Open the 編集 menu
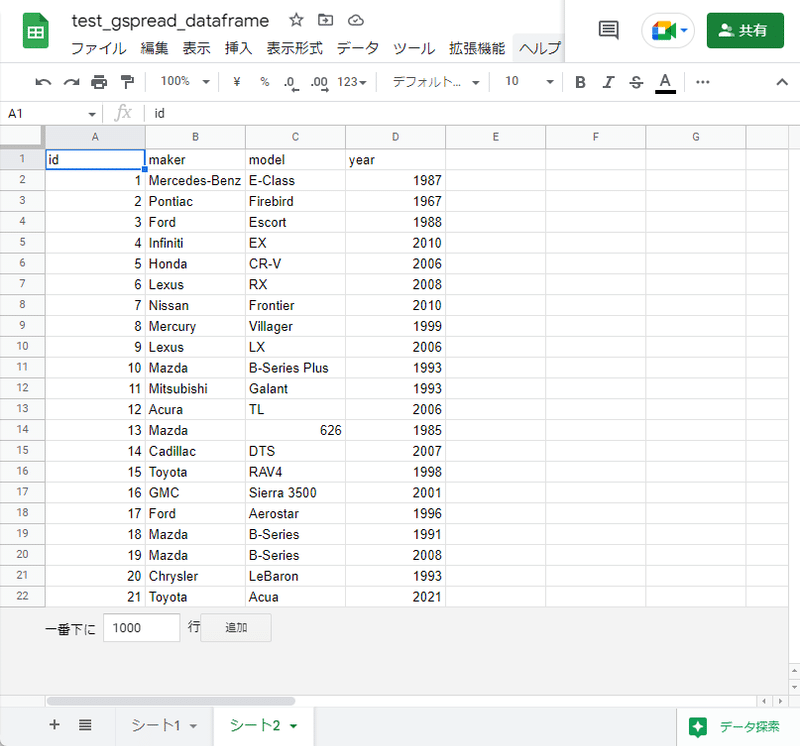Viewport: 800px width, 746px height. pyautogui.click(x=154, y=48)
